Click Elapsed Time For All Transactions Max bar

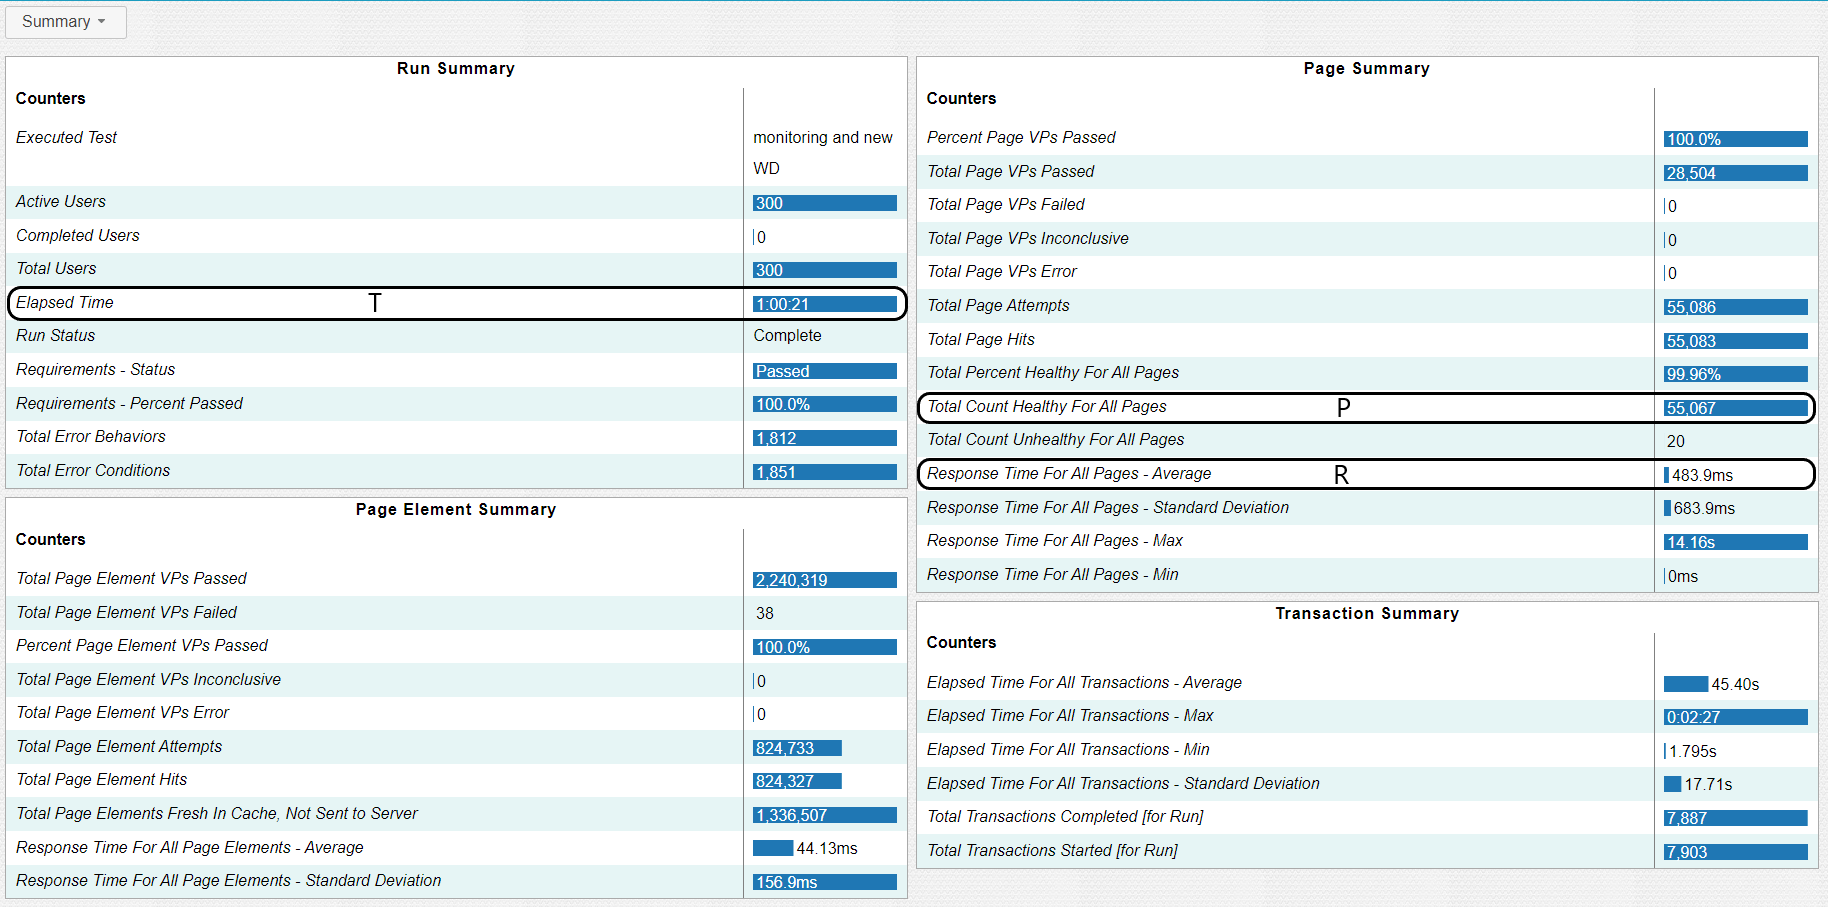[1735, 717]
